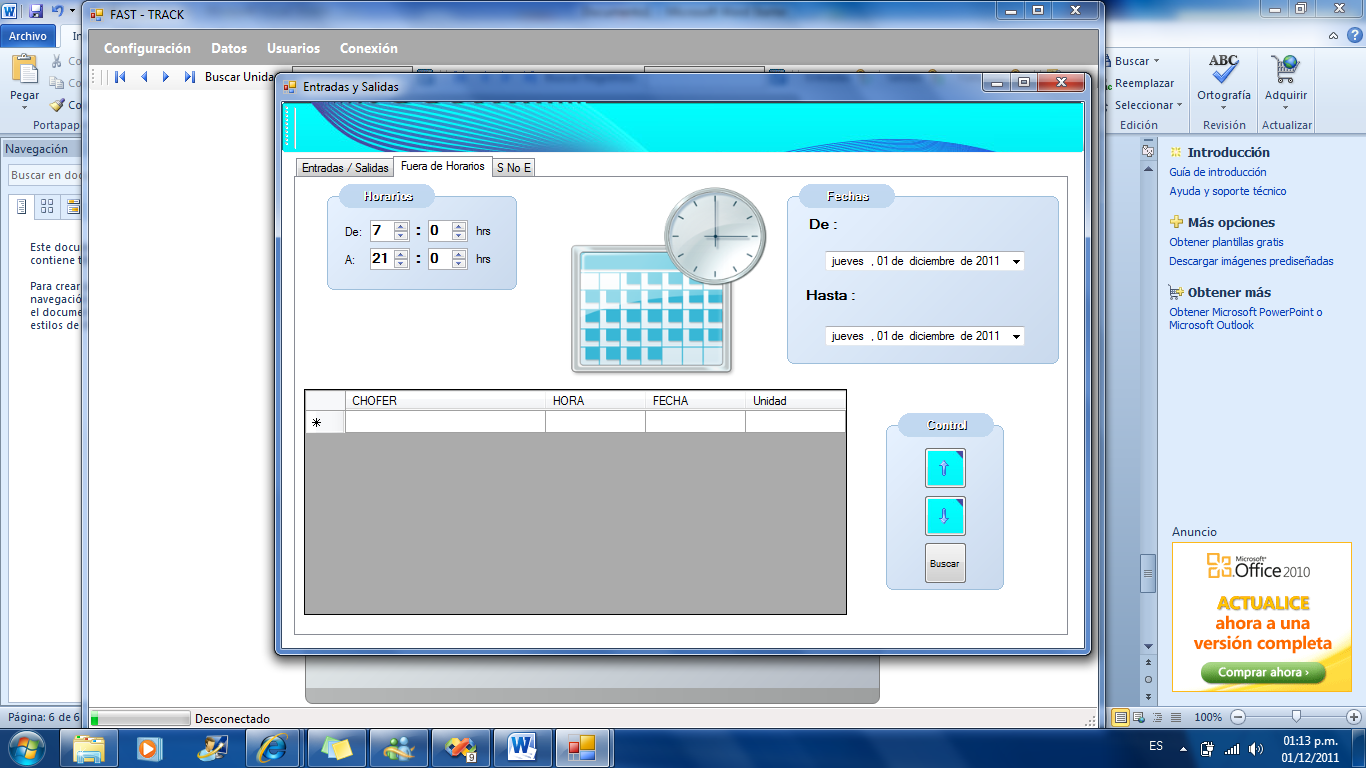Switch to the S No E tab
Screen dimensions: 1366x768
coord(514,168)
